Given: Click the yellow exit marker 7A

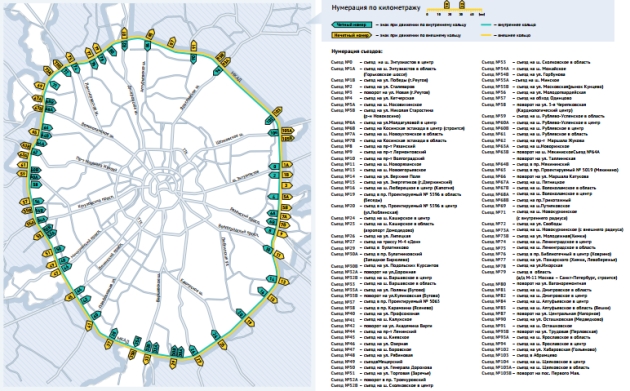Looking at the screenshot, I should coord(285,217).
